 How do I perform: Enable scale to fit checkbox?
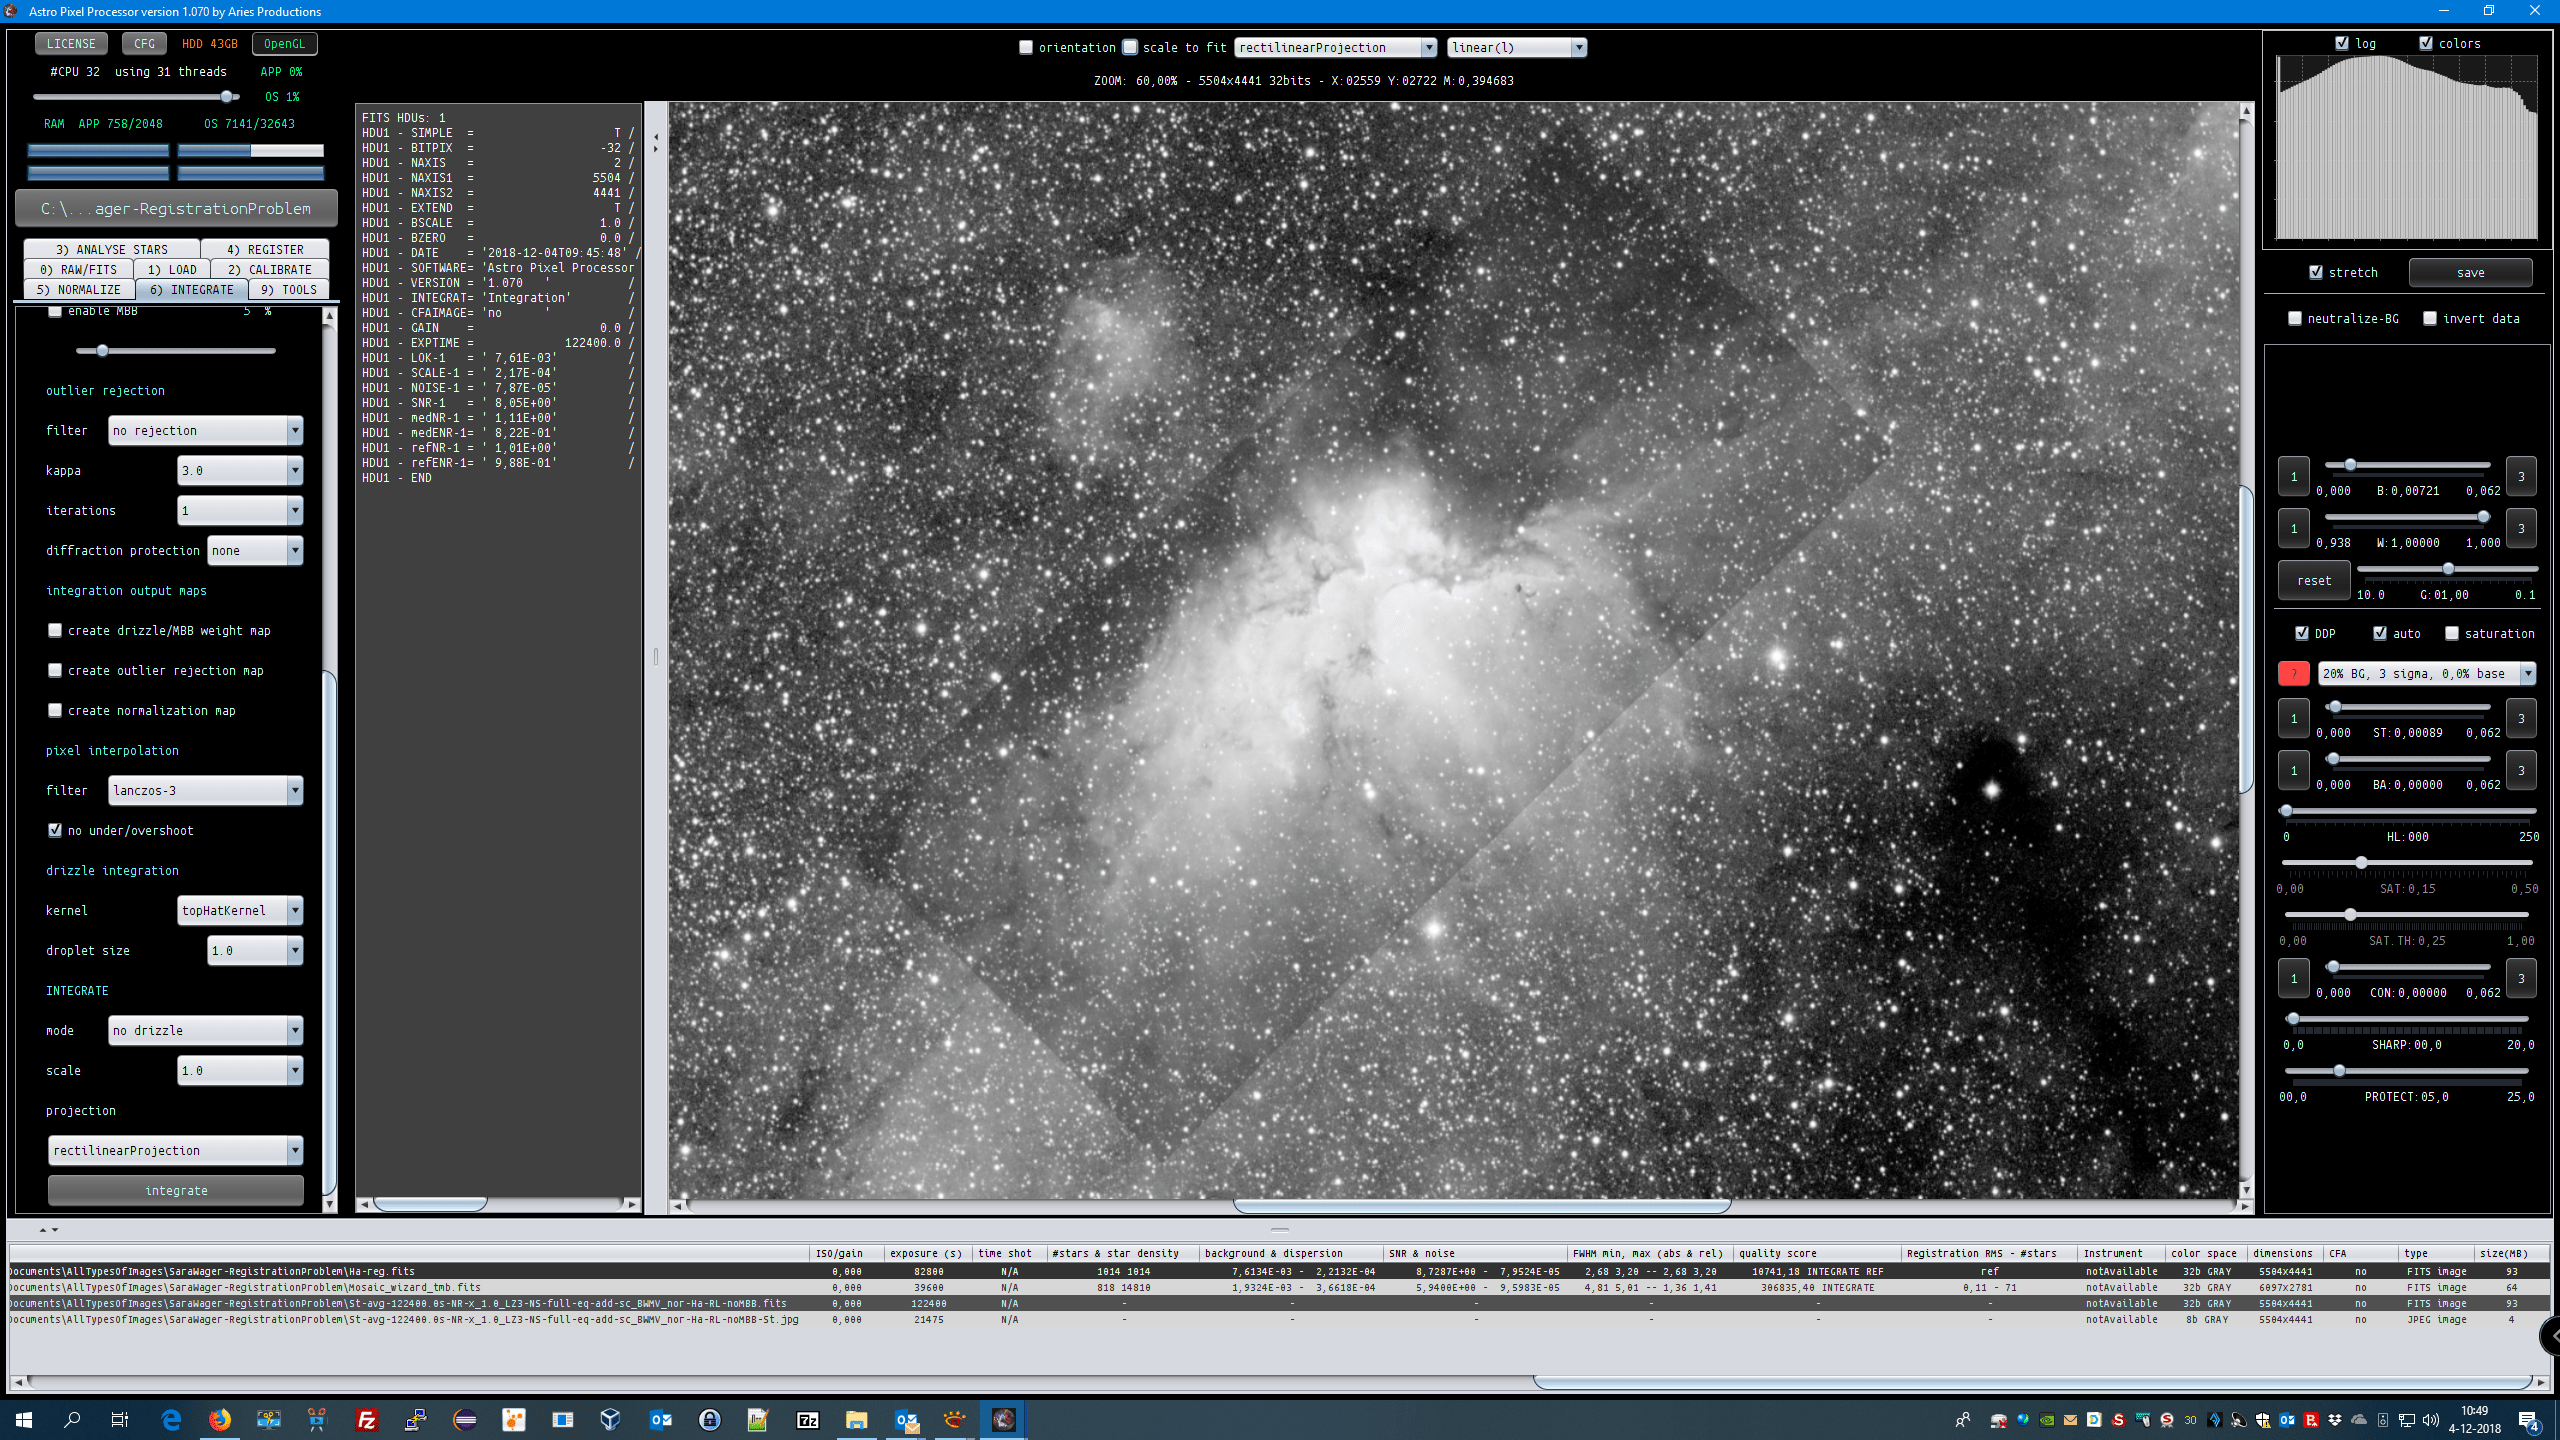coord(1130,47)
